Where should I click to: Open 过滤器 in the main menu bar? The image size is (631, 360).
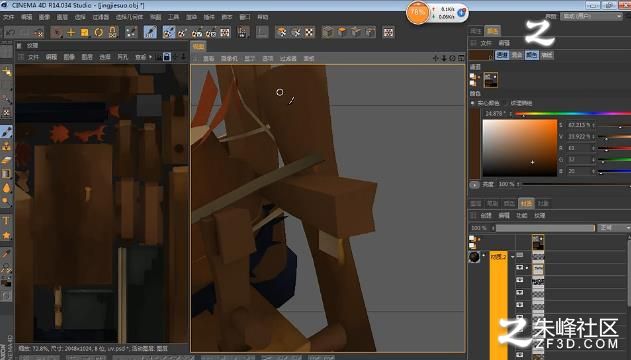[101, 17]
